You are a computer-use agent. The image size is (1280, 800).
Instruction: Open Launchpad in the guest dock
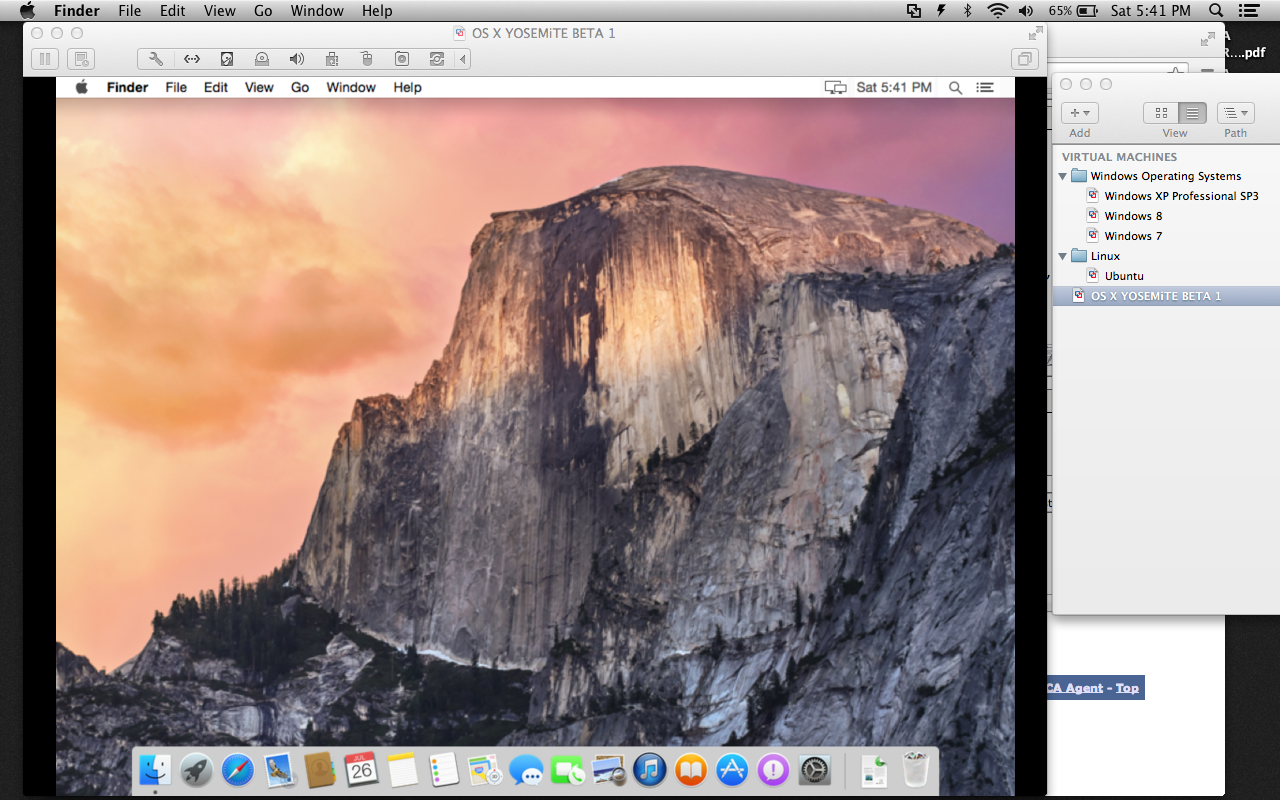click(x=196, y=770)
